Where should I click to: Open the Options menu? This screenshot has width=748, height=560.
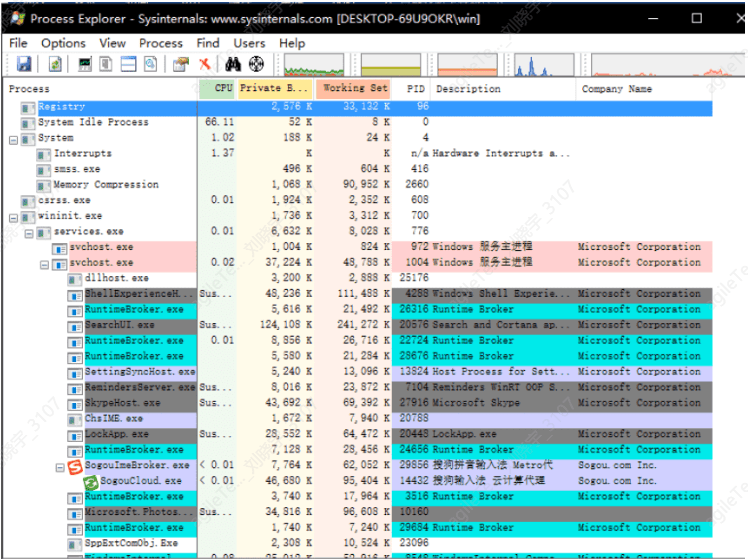pos(63,43)
